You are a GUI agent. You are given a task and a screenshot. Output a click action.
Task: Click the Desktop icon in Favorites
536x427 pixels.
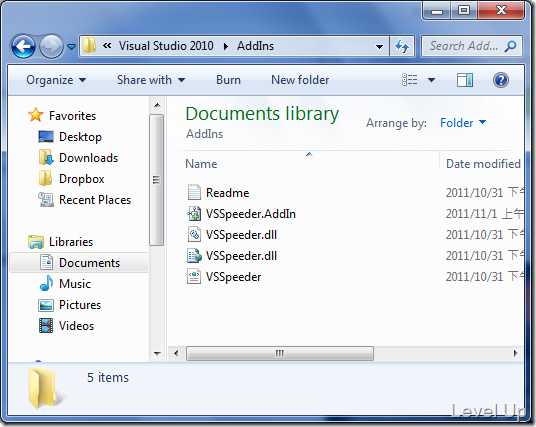pyautogui.click(x=45, y=137)
